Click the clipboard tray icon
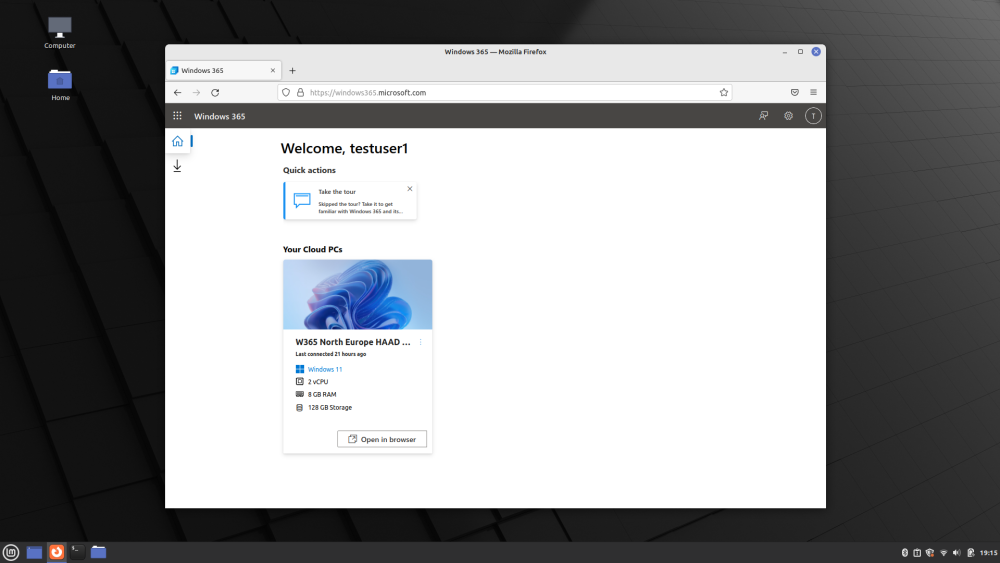Image resolution: width=1000 pixels, height=563 pixels. point(917,553)
